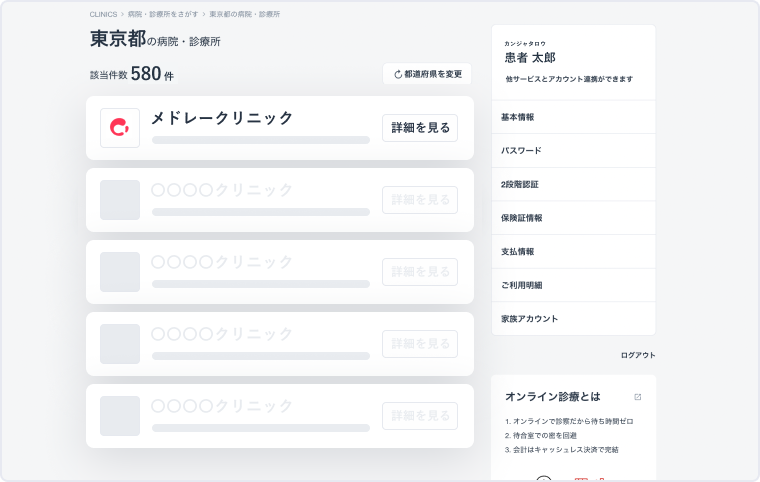Click 詳細を見る on first 〇〇〇〇クリニック card
The height and width of the screenshot is (482, 760).
coord(420,200)
